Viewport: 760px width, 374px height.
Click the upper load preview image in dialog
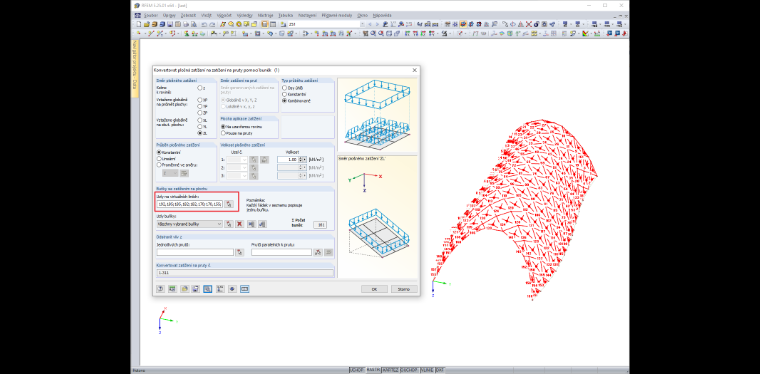point(377,116)
